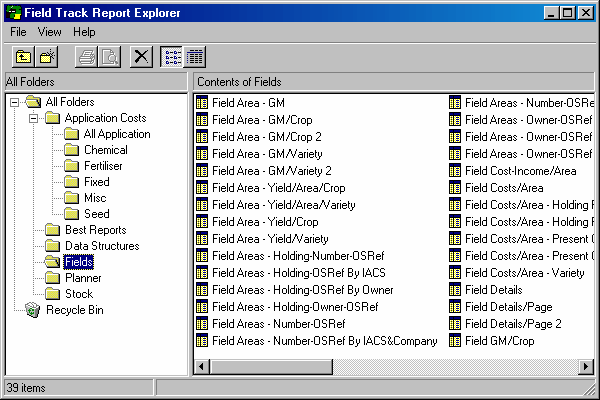Open the Seed folder
600x400 pixels.
click(x=97, y=214)
